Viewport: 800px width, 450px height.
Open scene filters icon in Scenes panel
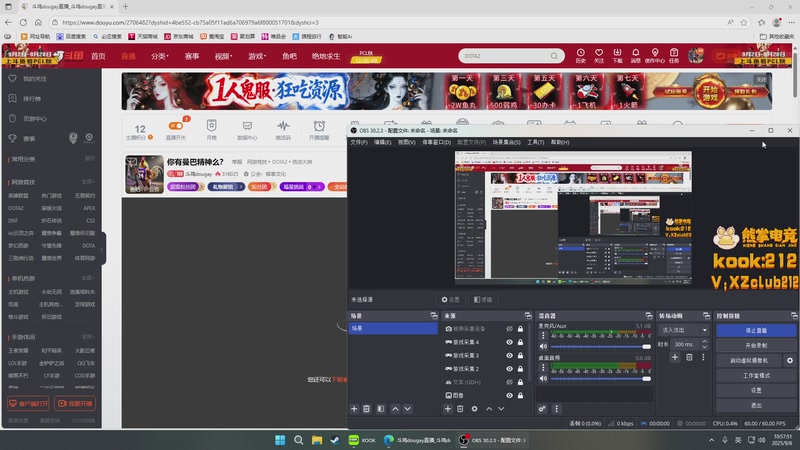pyautogui.click(x=381, y=409)
